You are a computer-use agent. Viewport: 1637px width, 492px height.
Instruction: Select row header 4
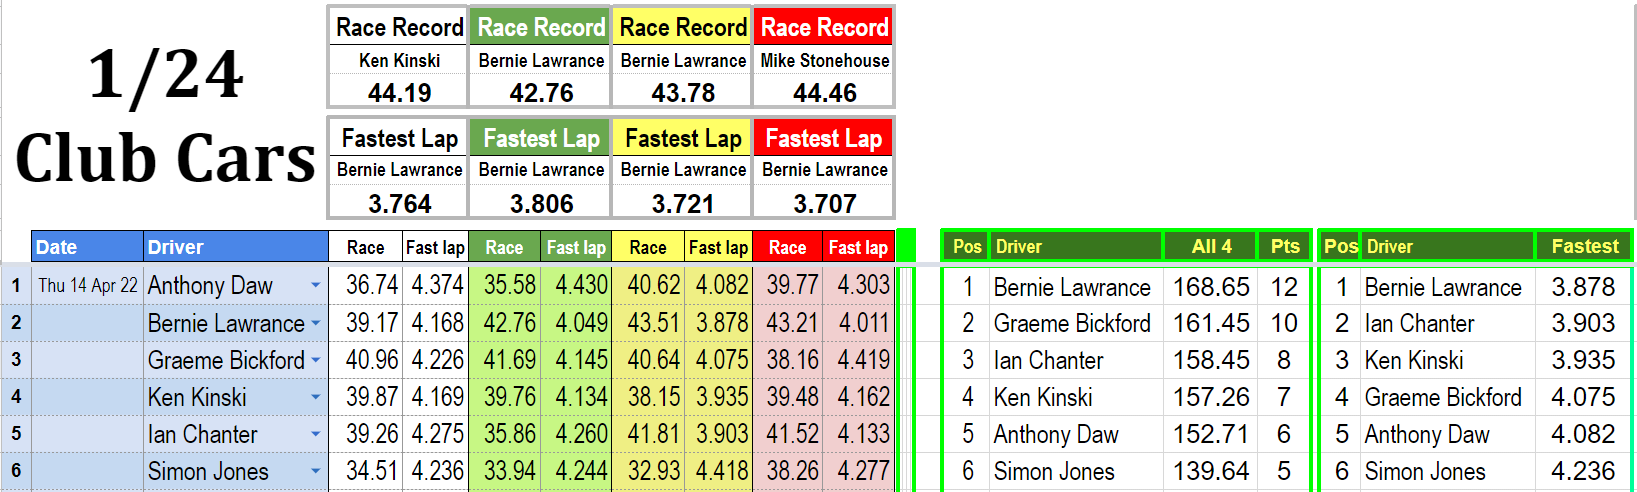(x=16, y=397)
